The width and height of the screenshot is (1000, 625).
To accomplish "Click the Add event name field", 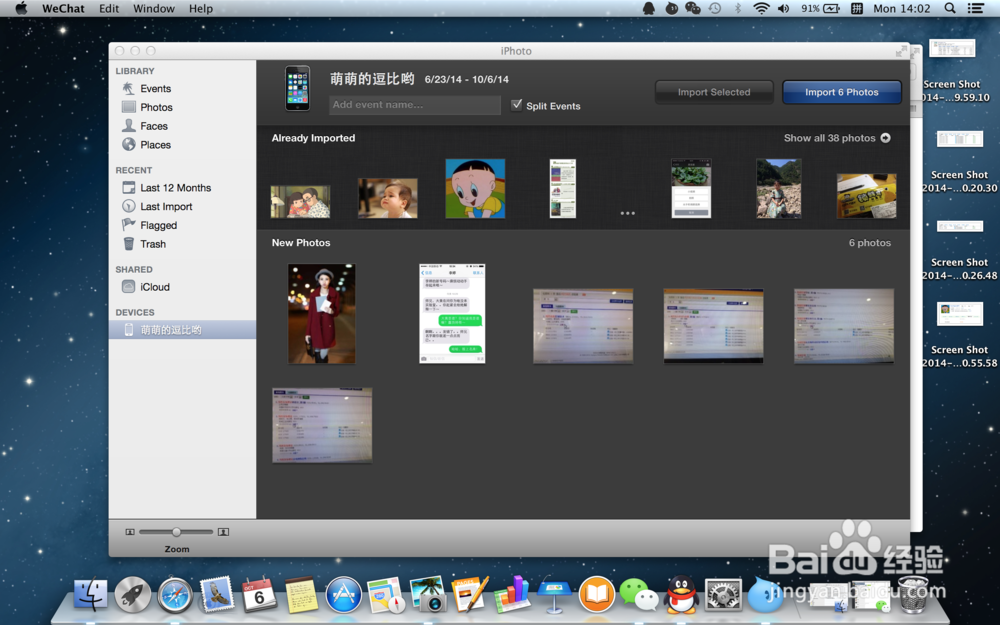I will (x=415, y=105).
